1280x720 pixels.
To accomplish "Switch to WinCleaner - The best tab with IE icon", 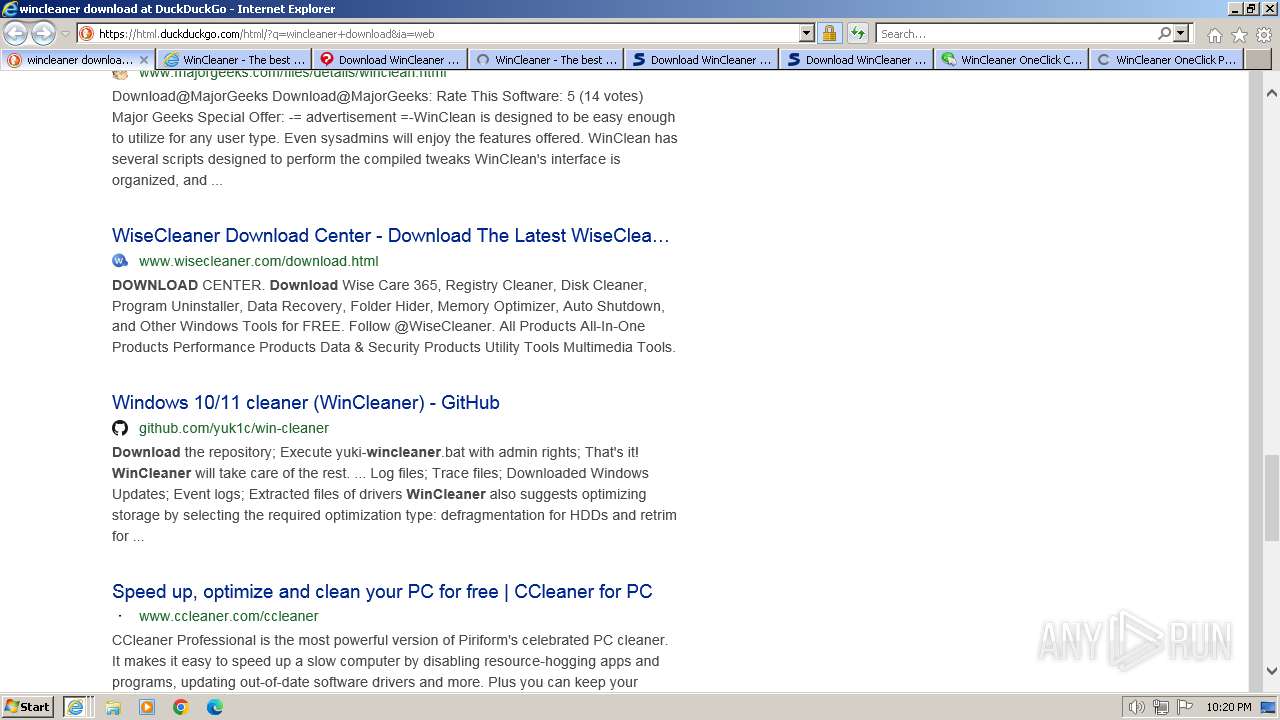I will [x=234, y=60].
